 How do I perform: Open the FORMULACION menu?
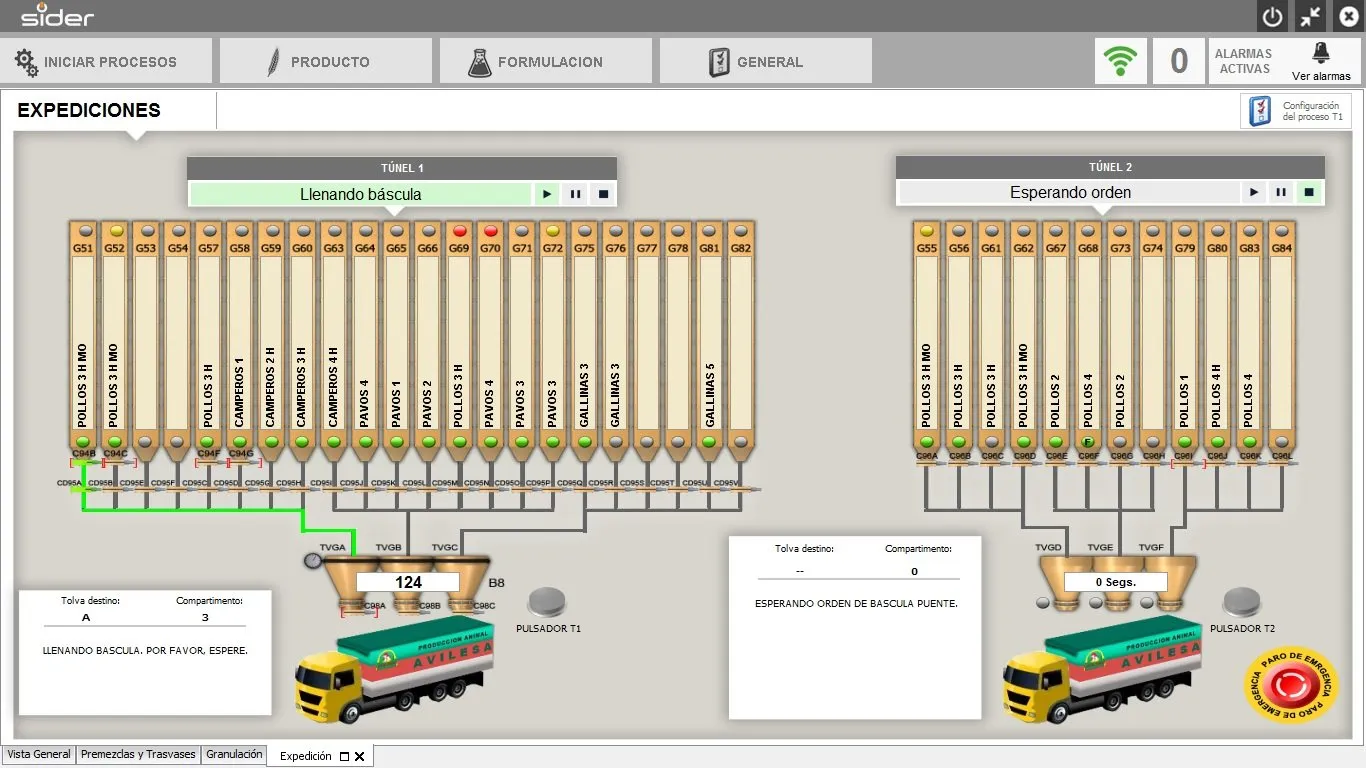coord(546,61)
